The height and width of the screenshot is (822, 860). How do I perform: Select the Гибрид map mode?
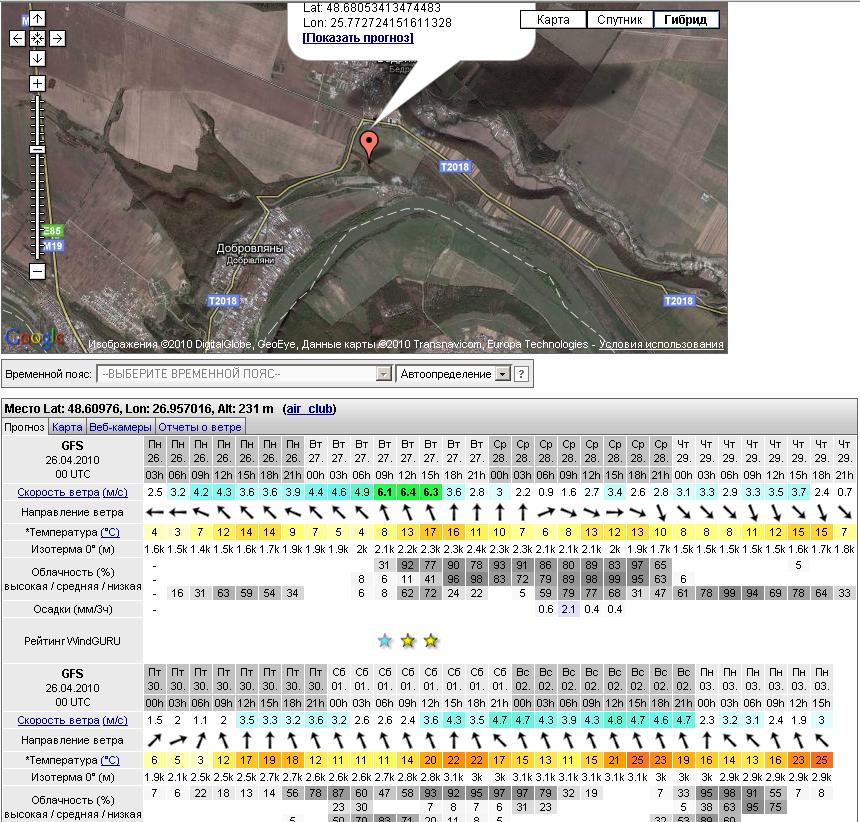[x=685, y=20]
